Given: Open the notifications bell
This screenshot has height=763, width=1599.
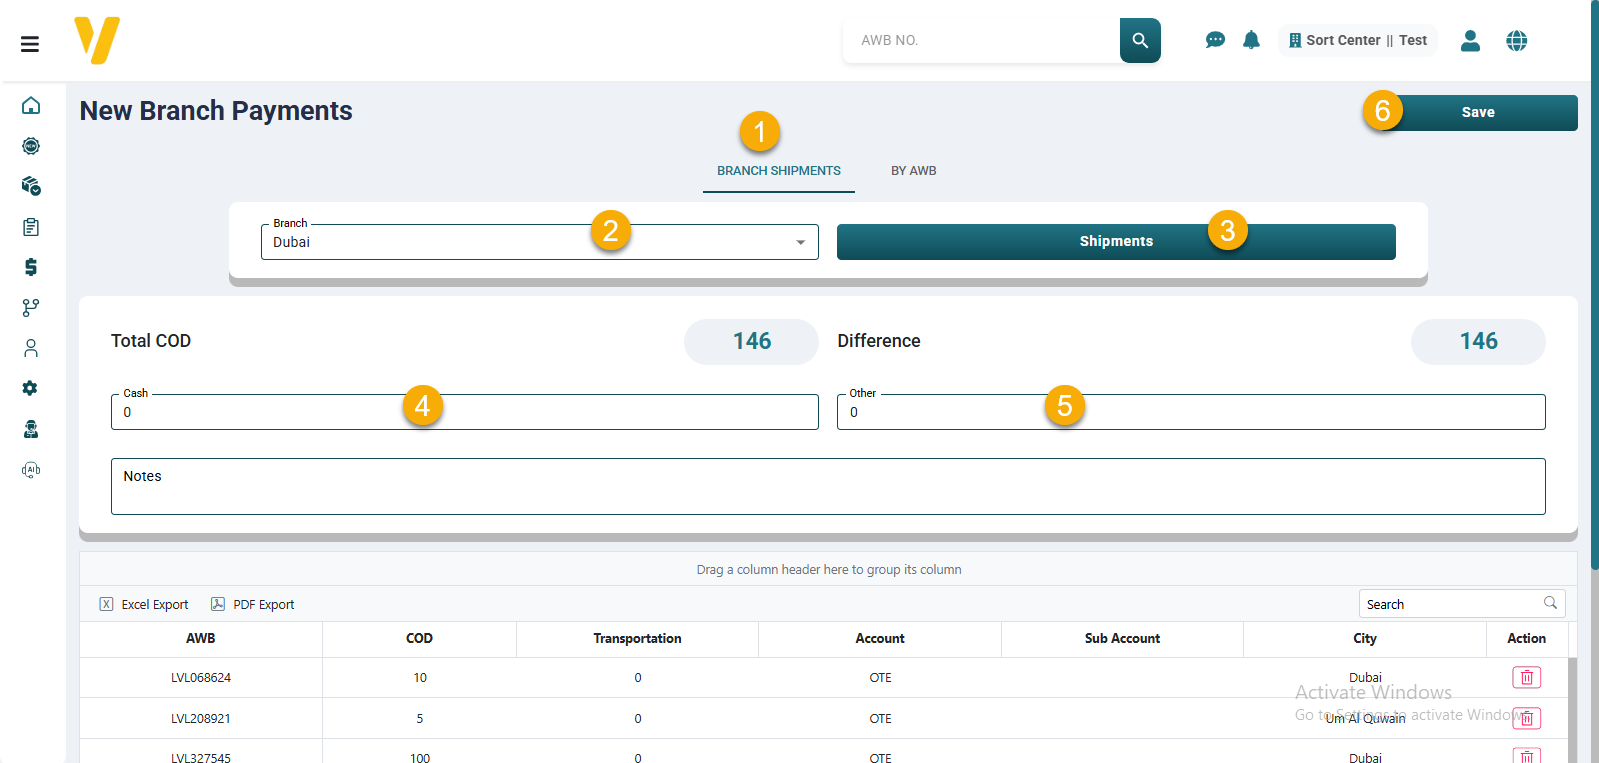Looking at the screenshot, I should point(1251,40).
